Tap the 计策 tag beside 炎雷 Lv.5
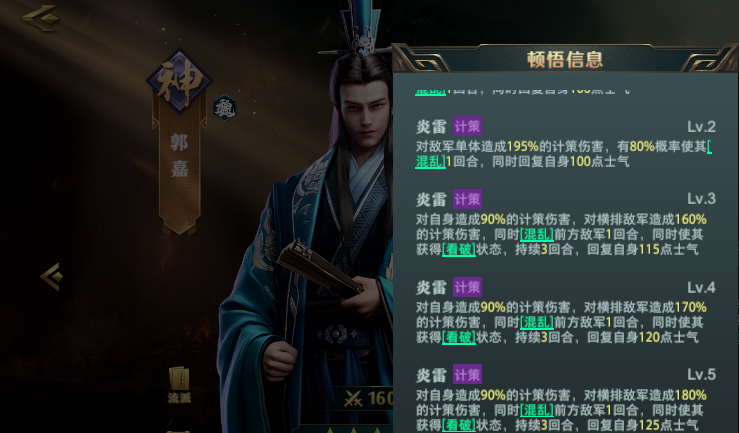This screenshot has width=739, height=433. click(467, 375)
